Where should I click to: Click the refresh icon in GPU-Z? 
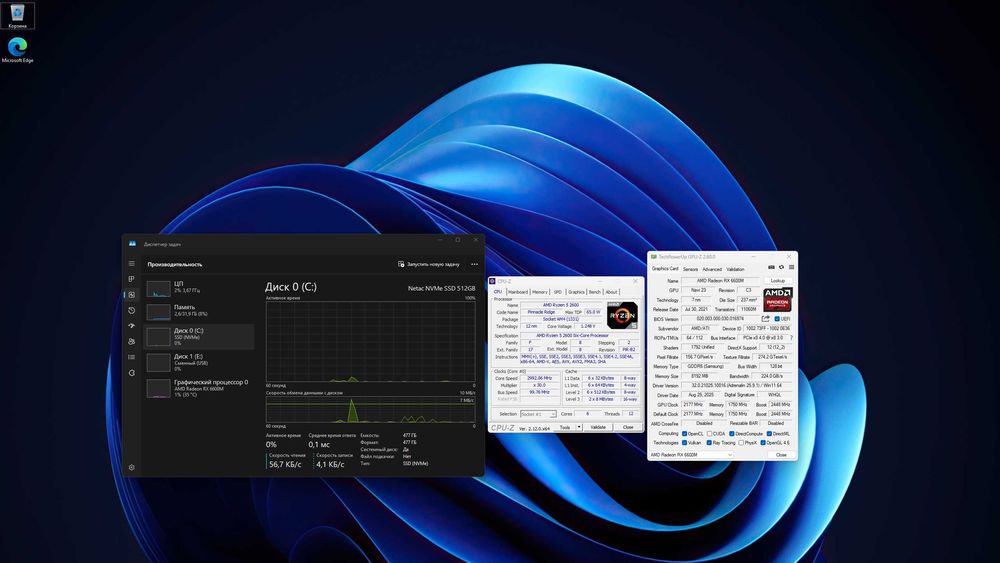[x=781, y=267]
